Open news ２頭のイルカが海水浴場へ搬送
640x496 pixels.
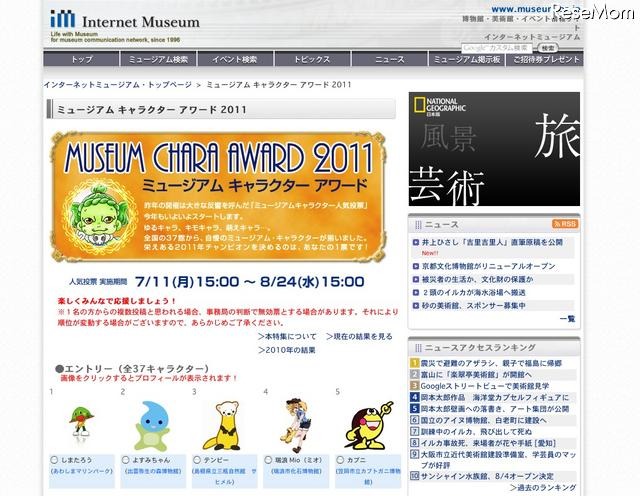pyautogui.click(x=473, y=292)
